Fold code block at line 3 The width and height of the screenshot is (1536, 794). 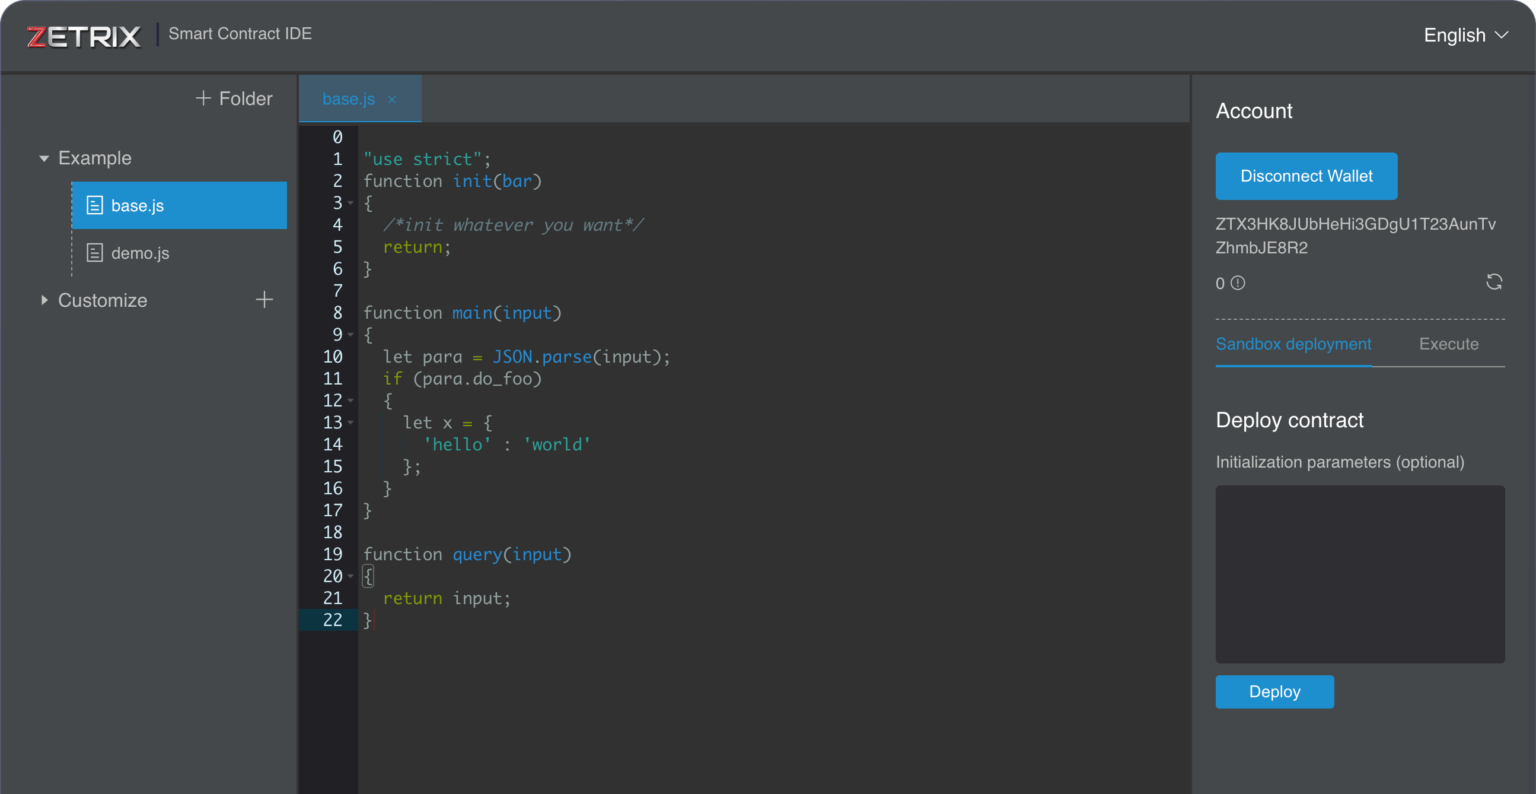(x=350, y=203)
